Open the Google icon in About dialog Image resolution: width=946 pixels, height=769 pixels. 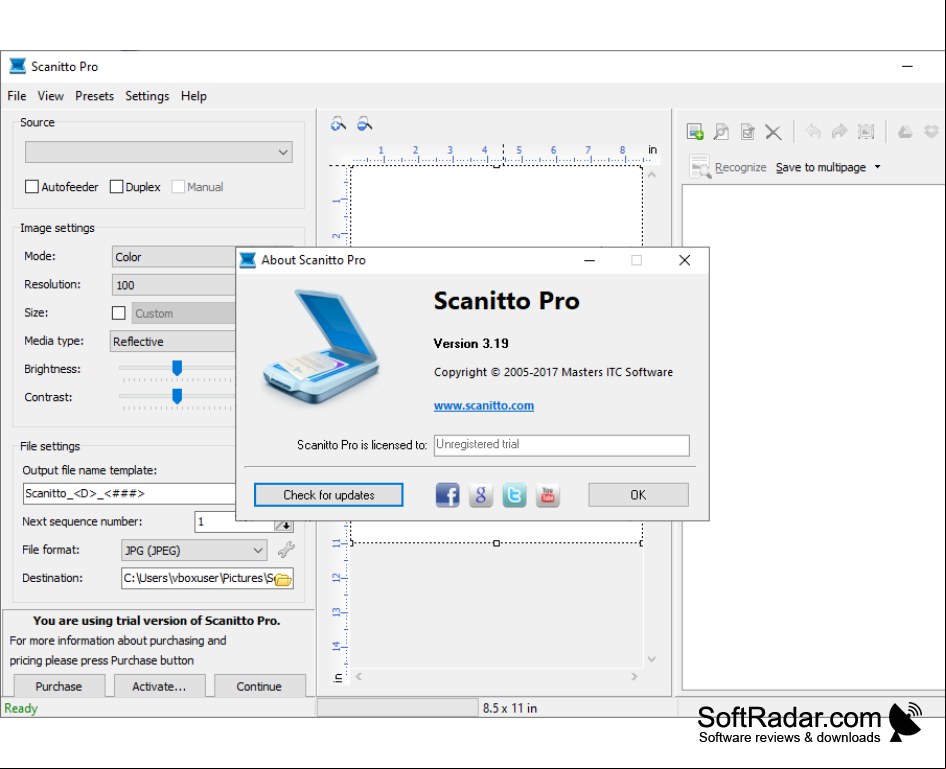481,495
